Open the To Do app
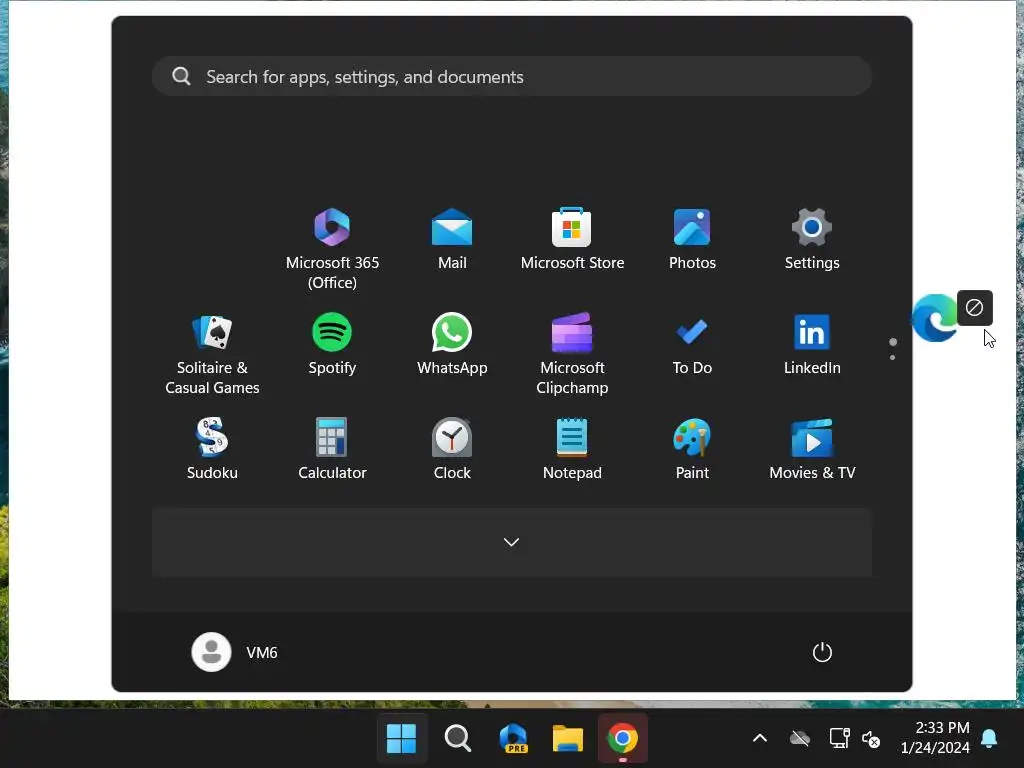The width and height of the screenshot is (1024, 768). (x=692, y=344)
